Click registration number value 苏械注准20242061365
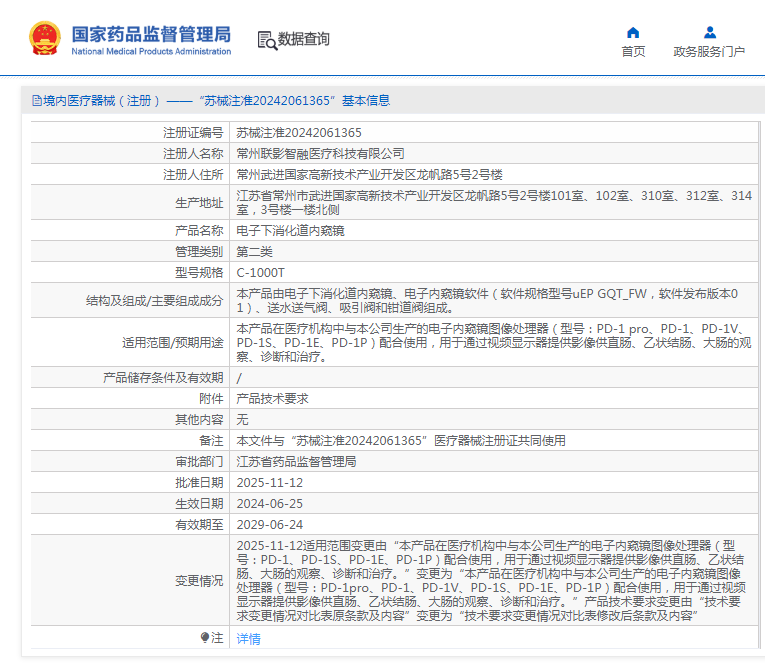 [299, 132]
